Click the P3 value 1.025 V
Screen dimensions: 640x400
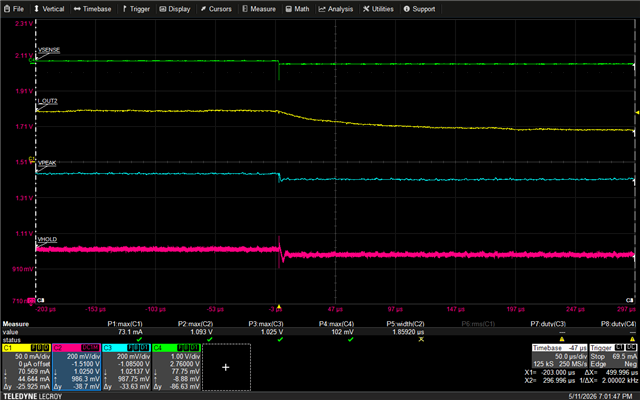click(x=272, y=332)
